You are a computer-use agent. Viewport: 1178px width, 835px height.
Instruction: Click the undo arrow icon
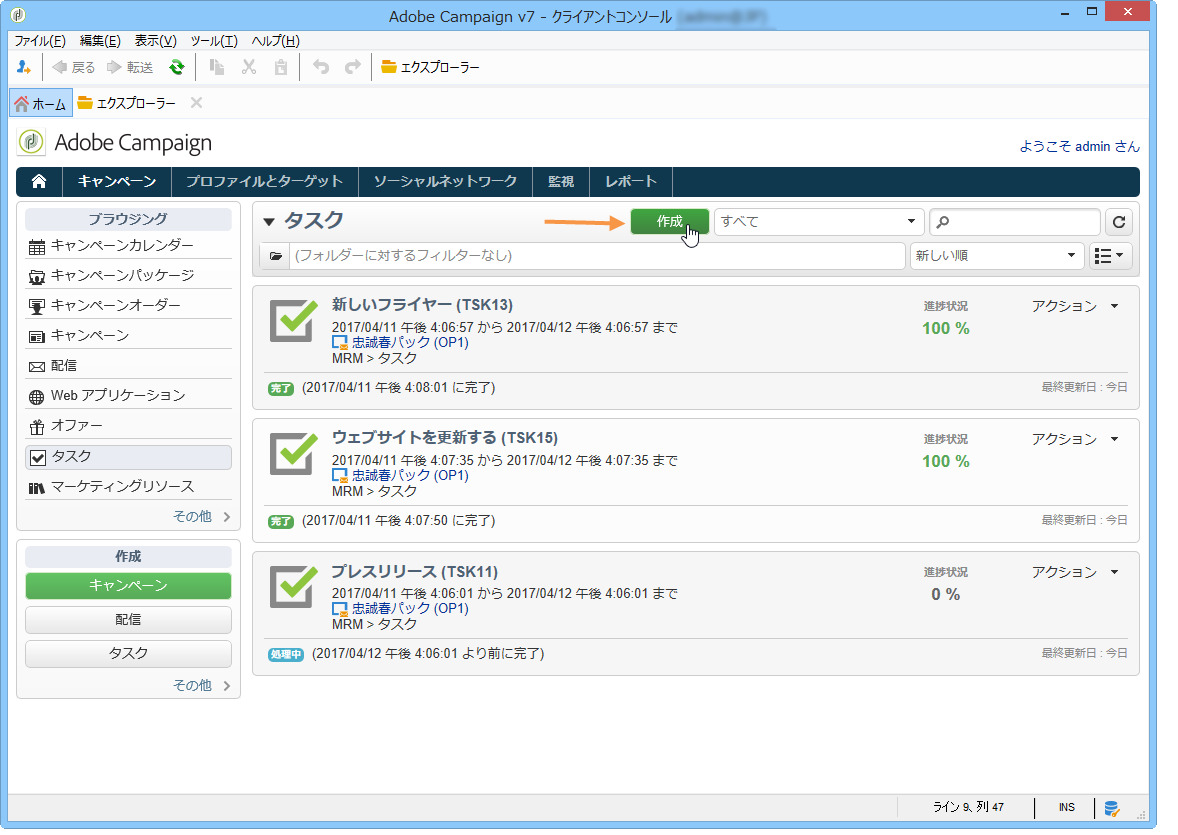click(321, 68)
